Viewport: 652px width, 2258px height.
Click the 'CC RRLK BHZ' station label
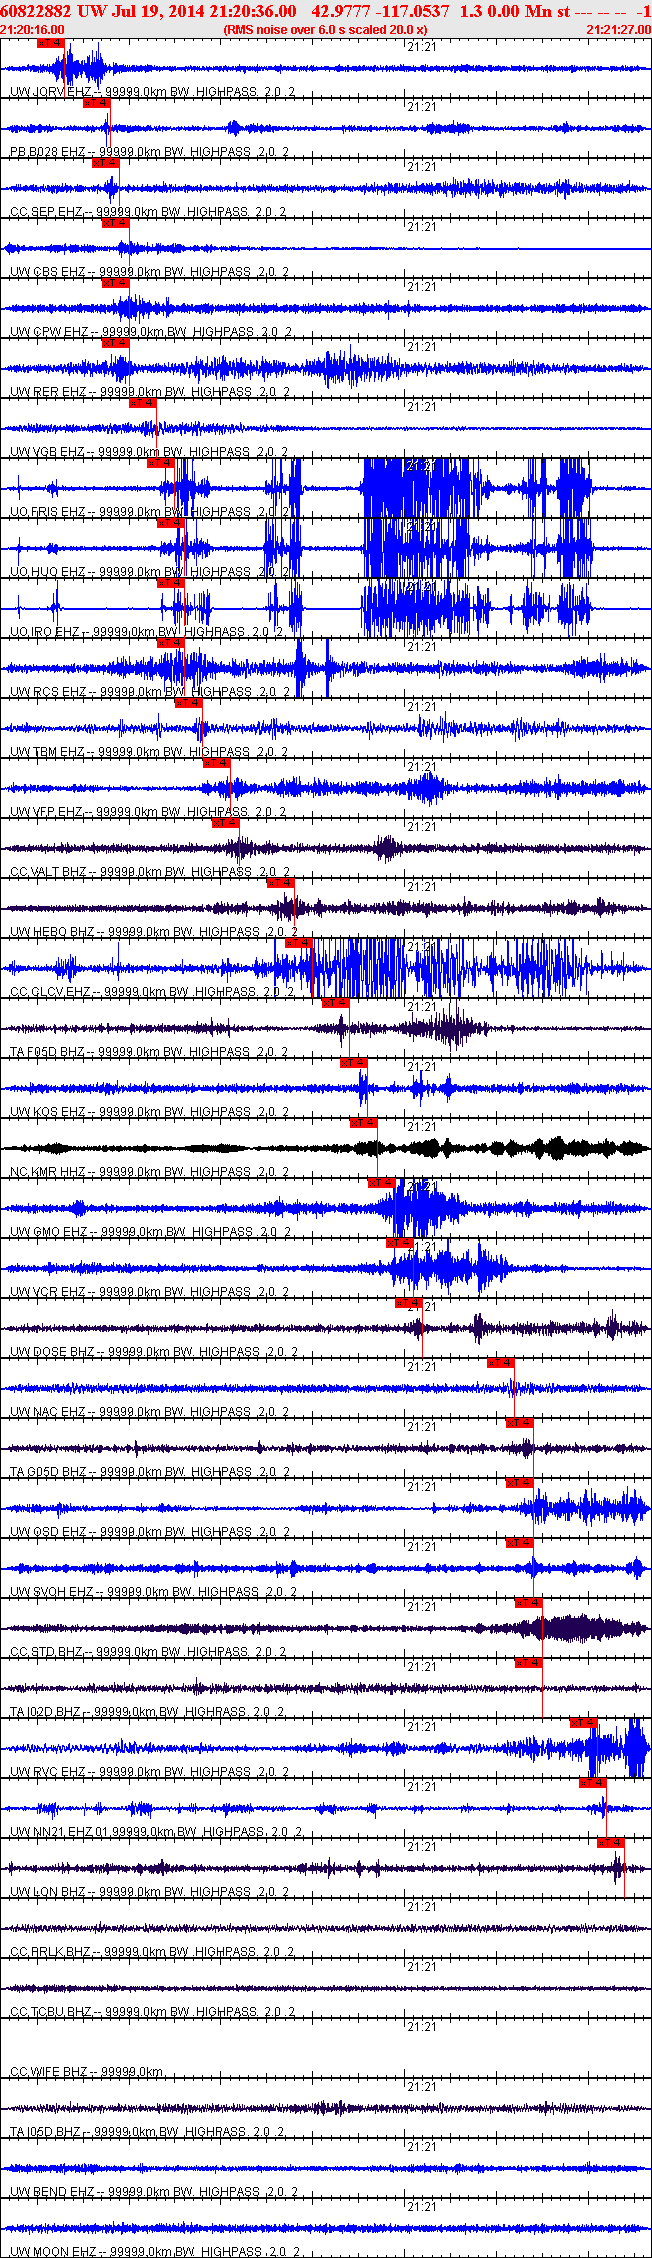pyautogui.click(x=51, y=1952)
